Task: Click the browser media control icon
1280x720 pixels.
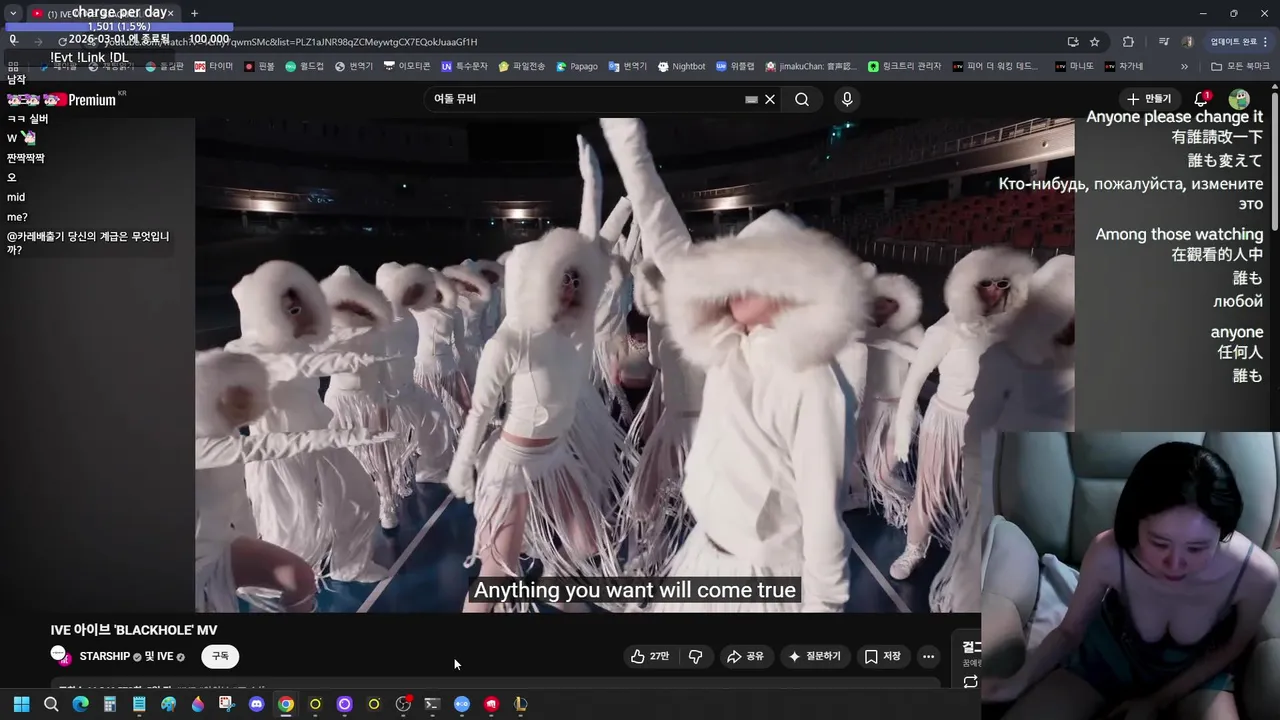Action: (1164, 42)
